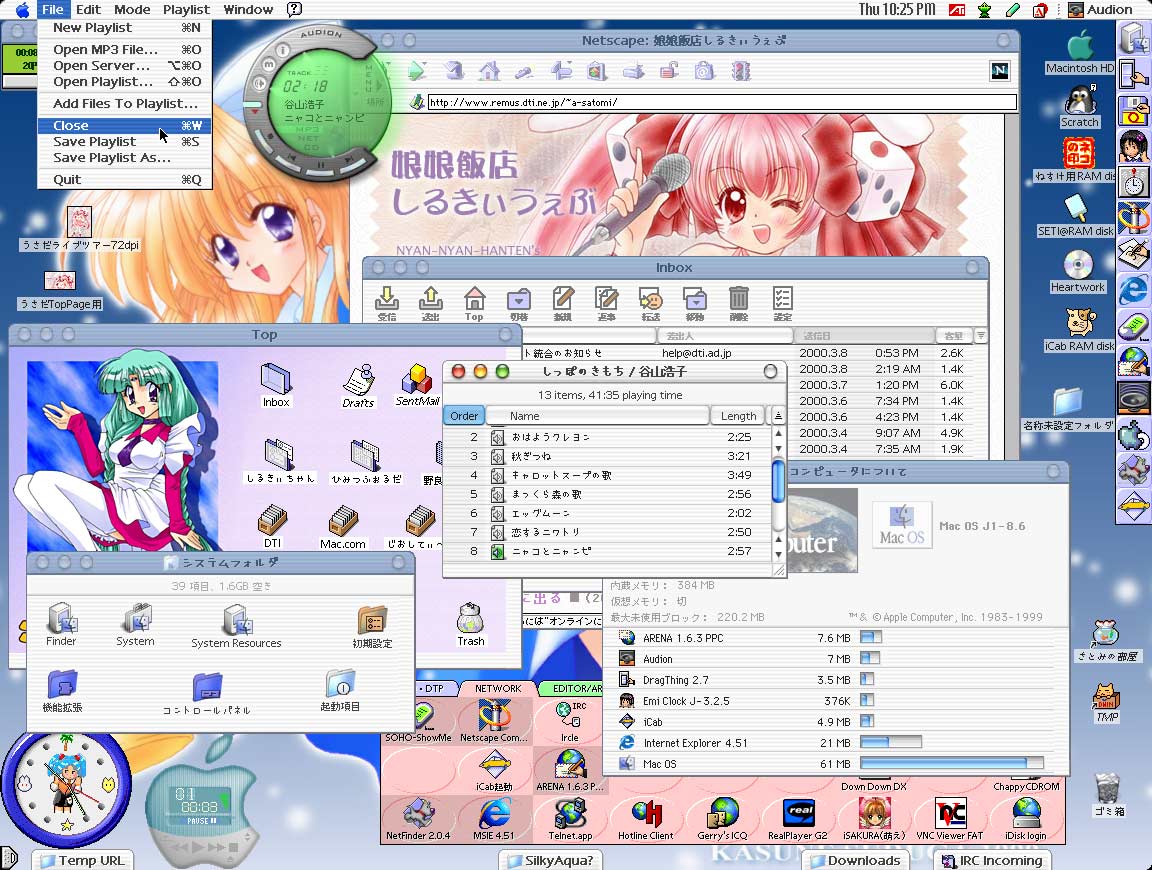Click the Internet Explorer 4.51 memory row
The width and height of the screenshot is (1152, 870).
pyautogui.click(x=836, y=743)
